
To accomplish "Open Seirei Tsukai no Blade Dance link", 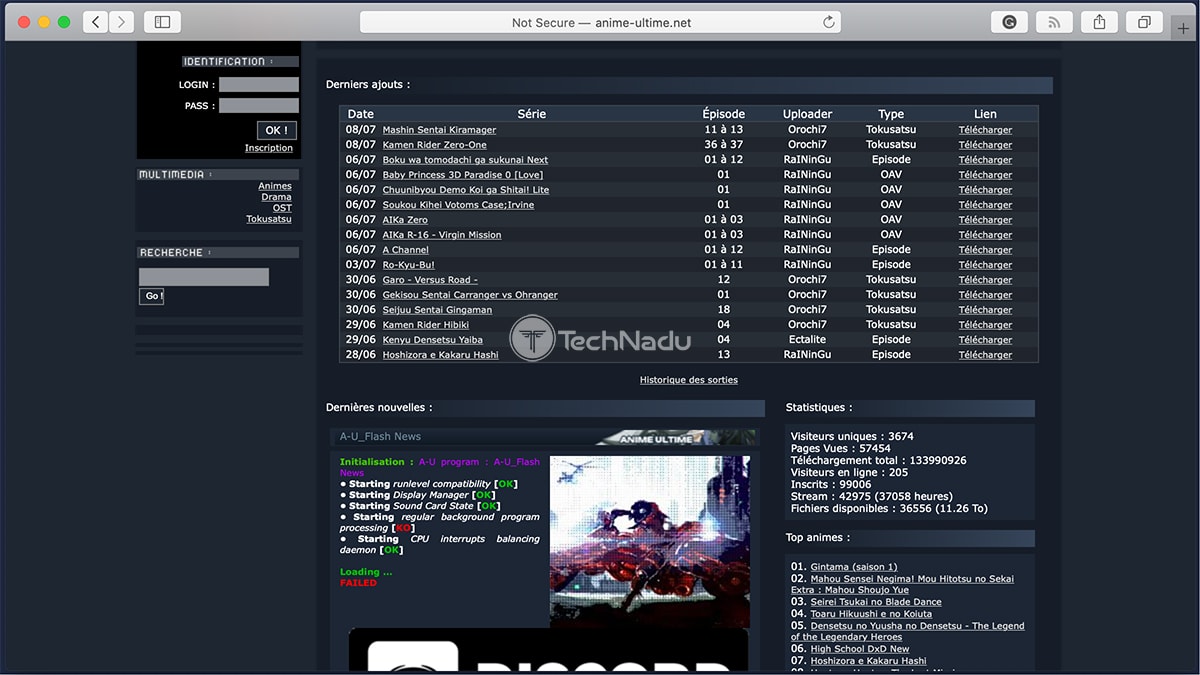I will (x=876, y=602).
